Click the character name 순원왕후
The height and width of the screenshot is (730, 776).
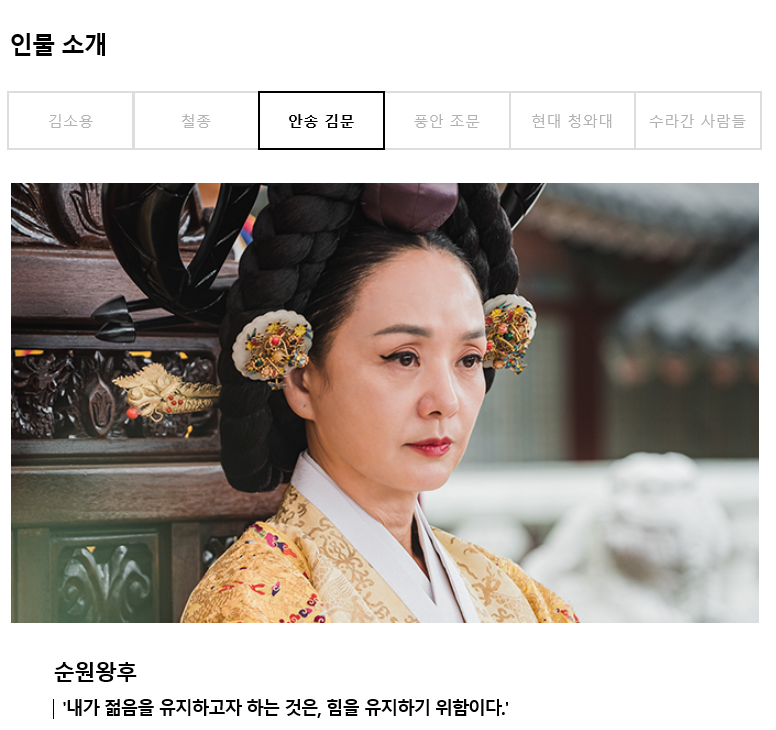(95, 672)
